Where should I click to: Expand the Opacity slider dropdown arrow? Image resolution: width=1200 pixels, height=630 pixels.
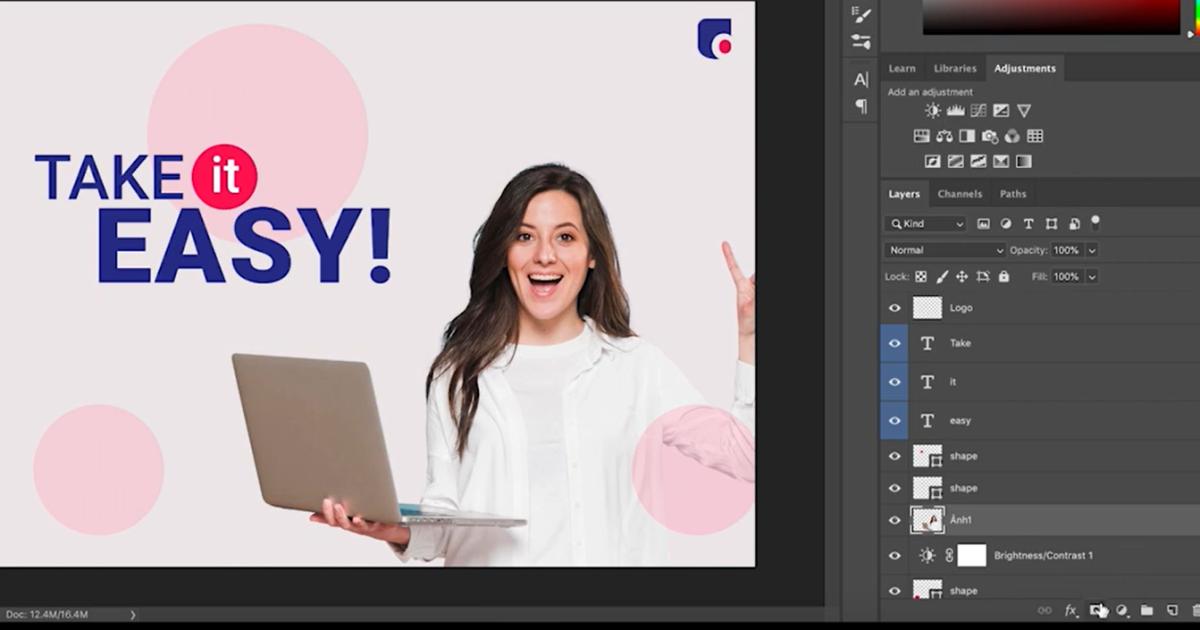pos(1092,250)
